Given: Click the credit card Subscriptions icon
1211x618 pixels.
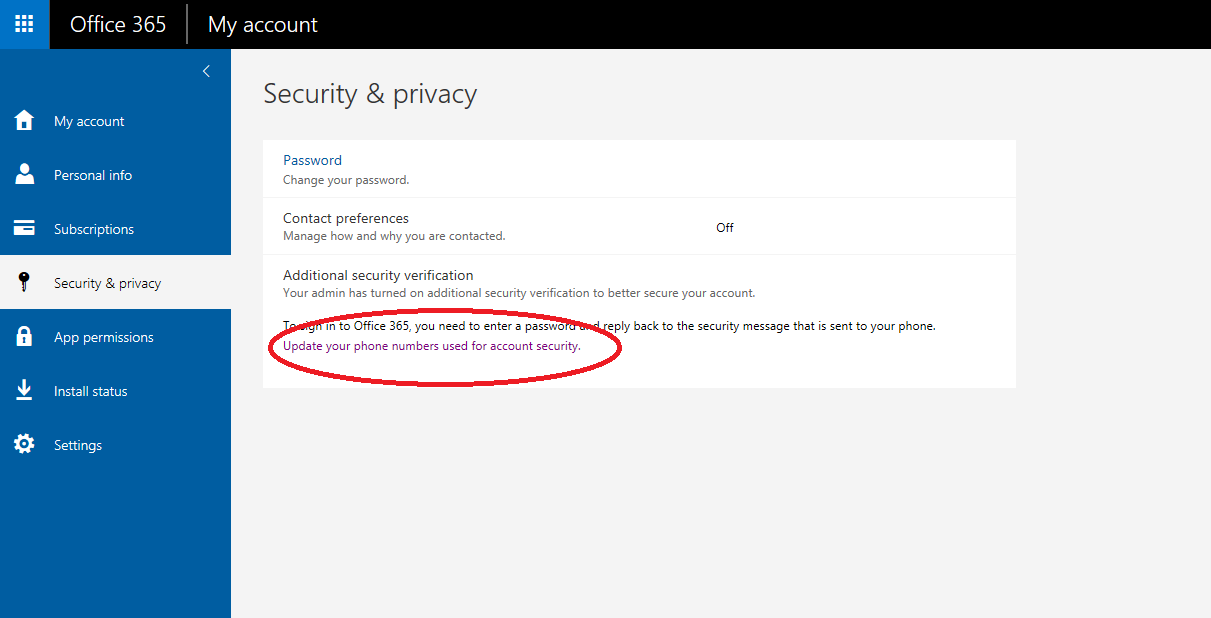Looking at the screenshot, I should [x=24, y=228].
